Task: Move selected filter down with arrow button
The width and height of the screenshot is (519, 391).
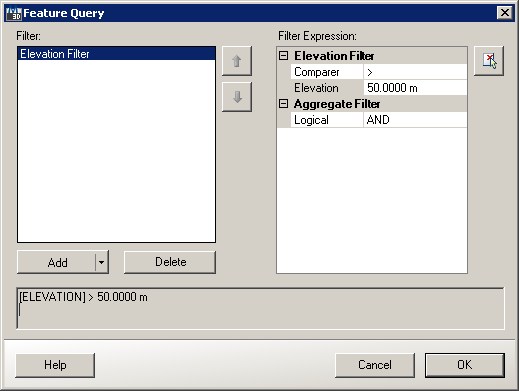Action: [237, 97]
